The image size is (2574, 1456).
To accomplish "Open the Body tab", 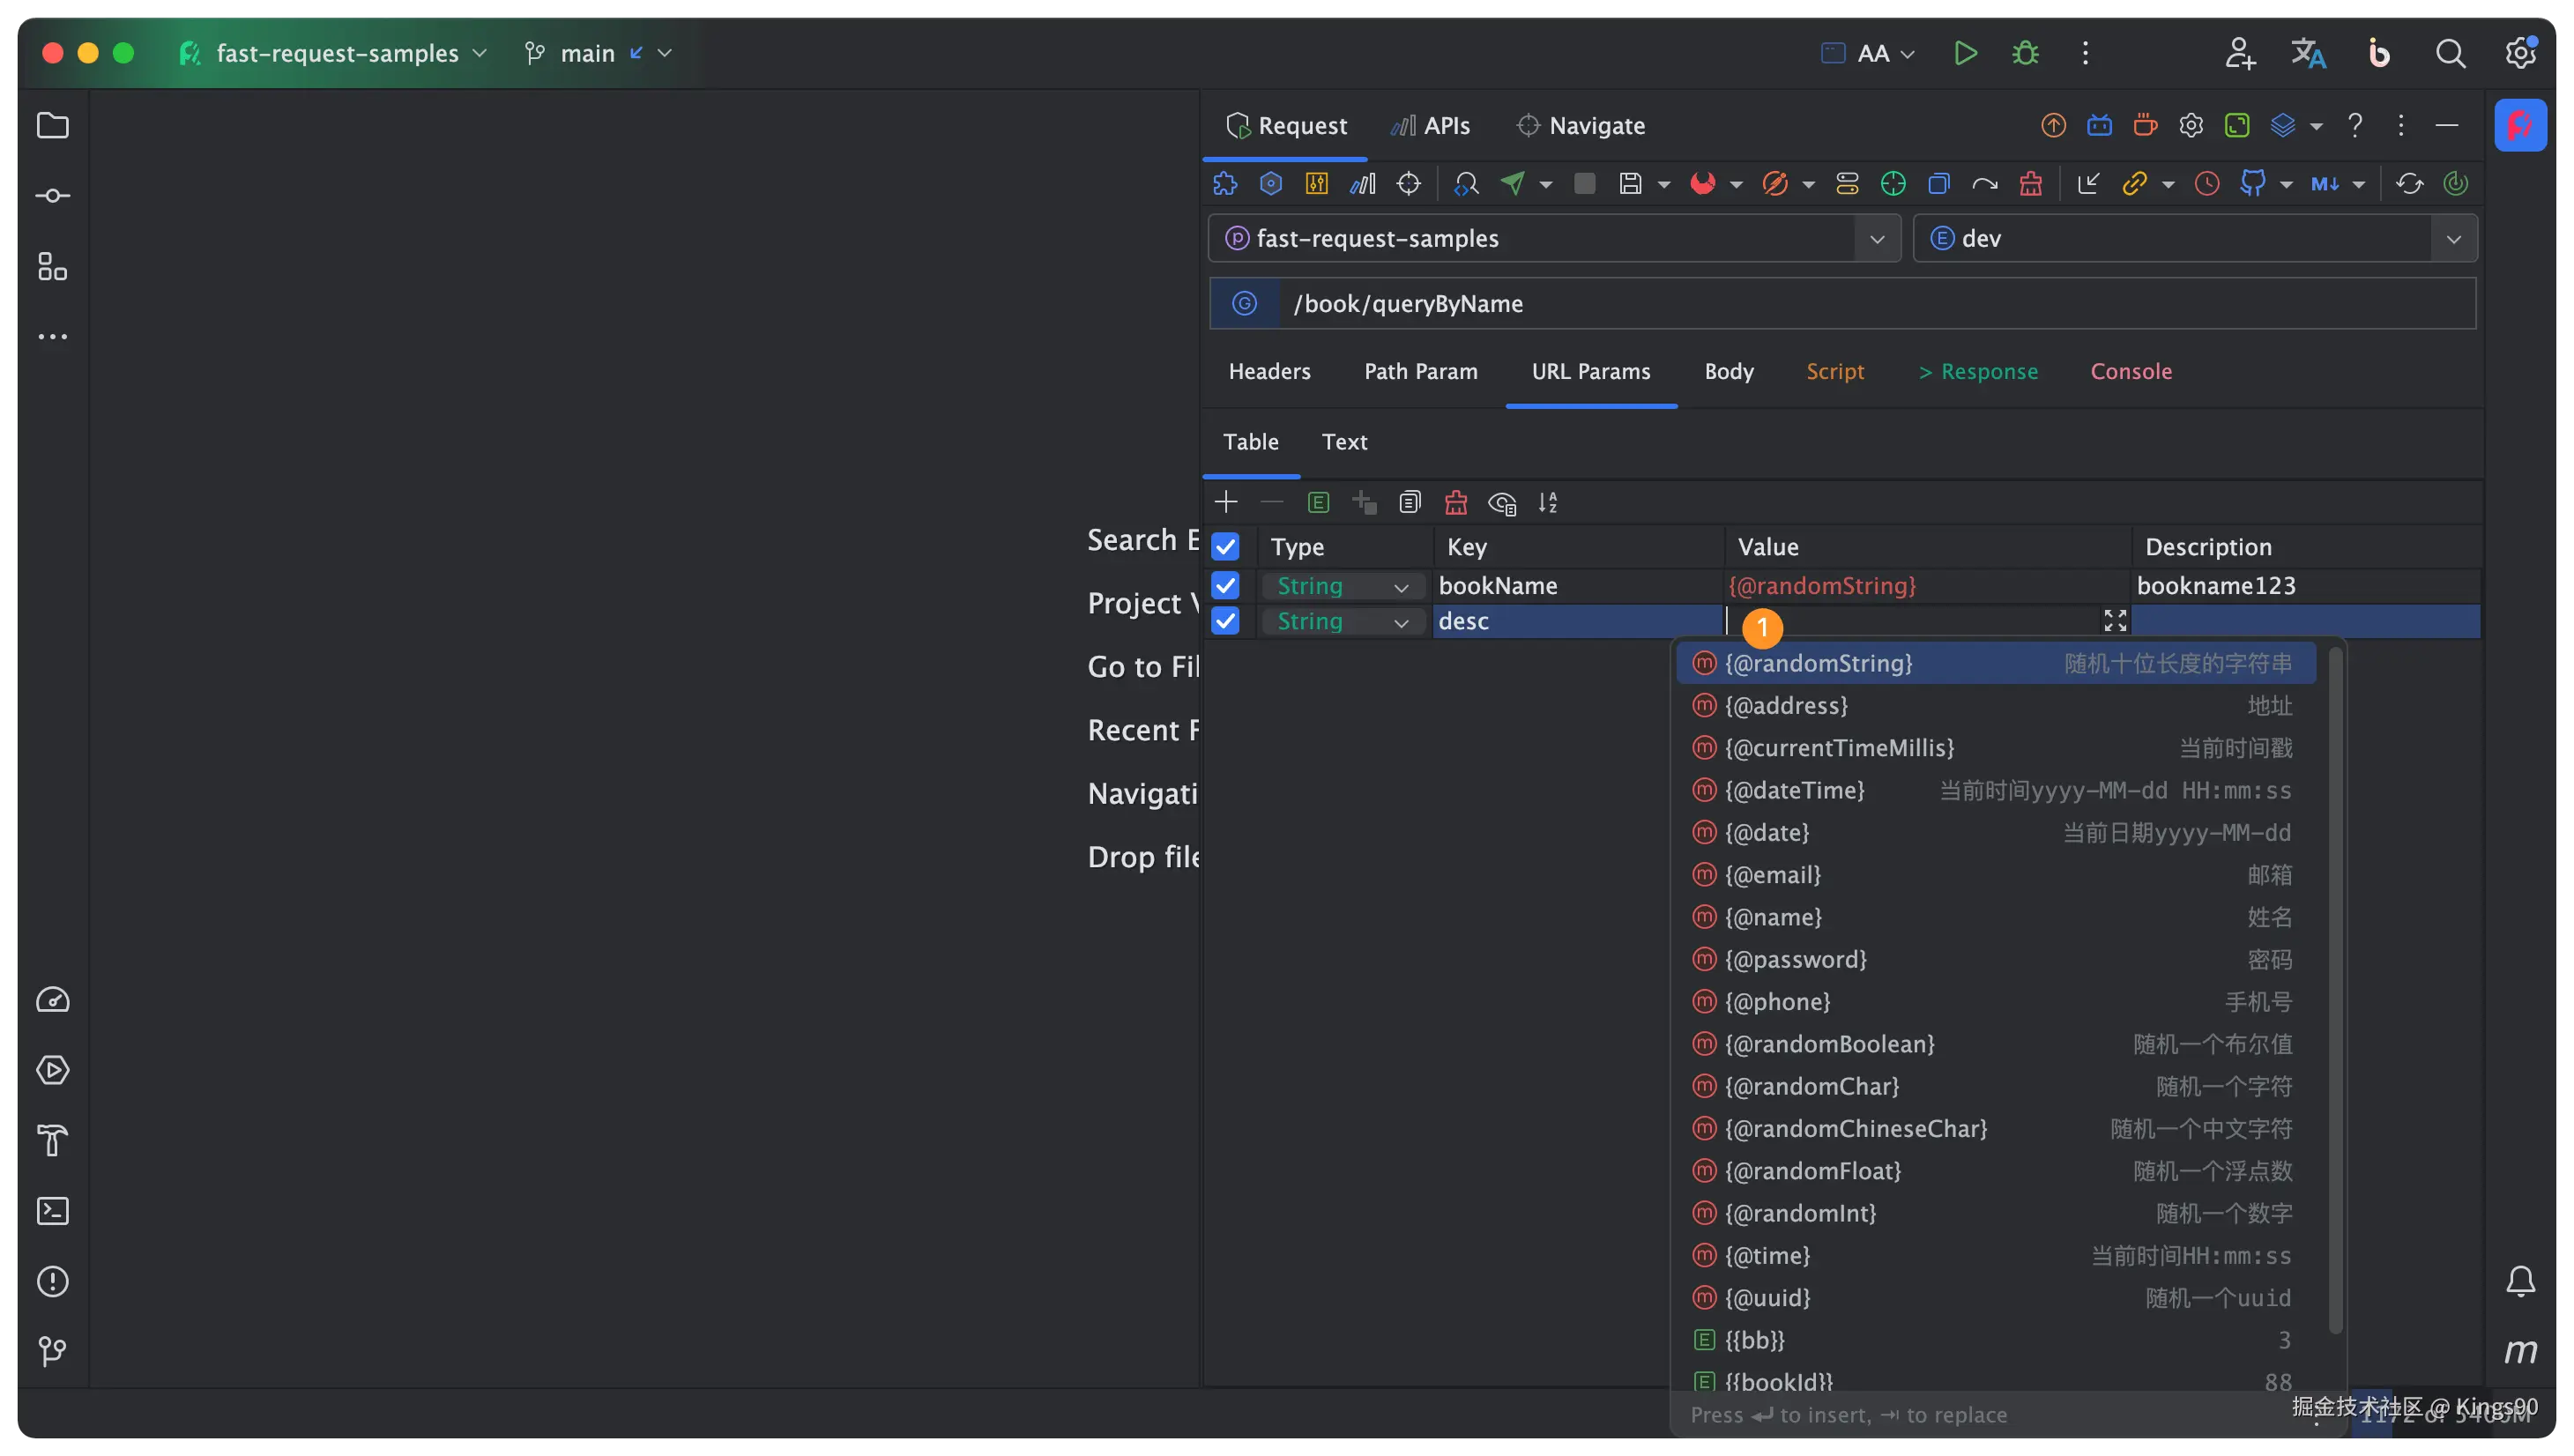I will (1728, 371).
